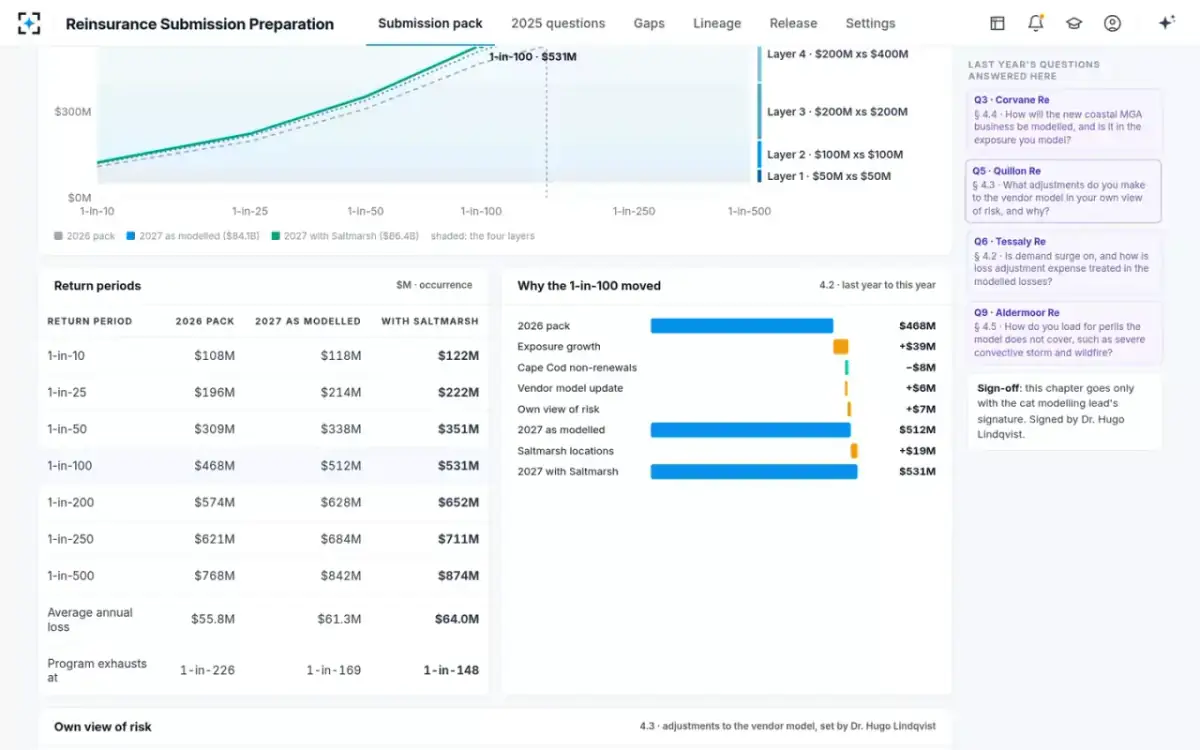The width and height of the screenshot is (1200, 750).
Task: Click the 1-in-250 chart axis label
Action: (x=634, y=211)
